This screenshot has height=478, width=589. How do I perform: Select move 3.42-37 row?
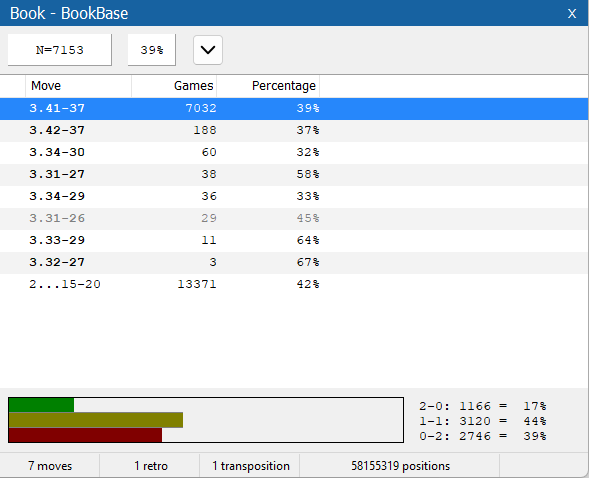pyautogui.click(x=294, y=131)
